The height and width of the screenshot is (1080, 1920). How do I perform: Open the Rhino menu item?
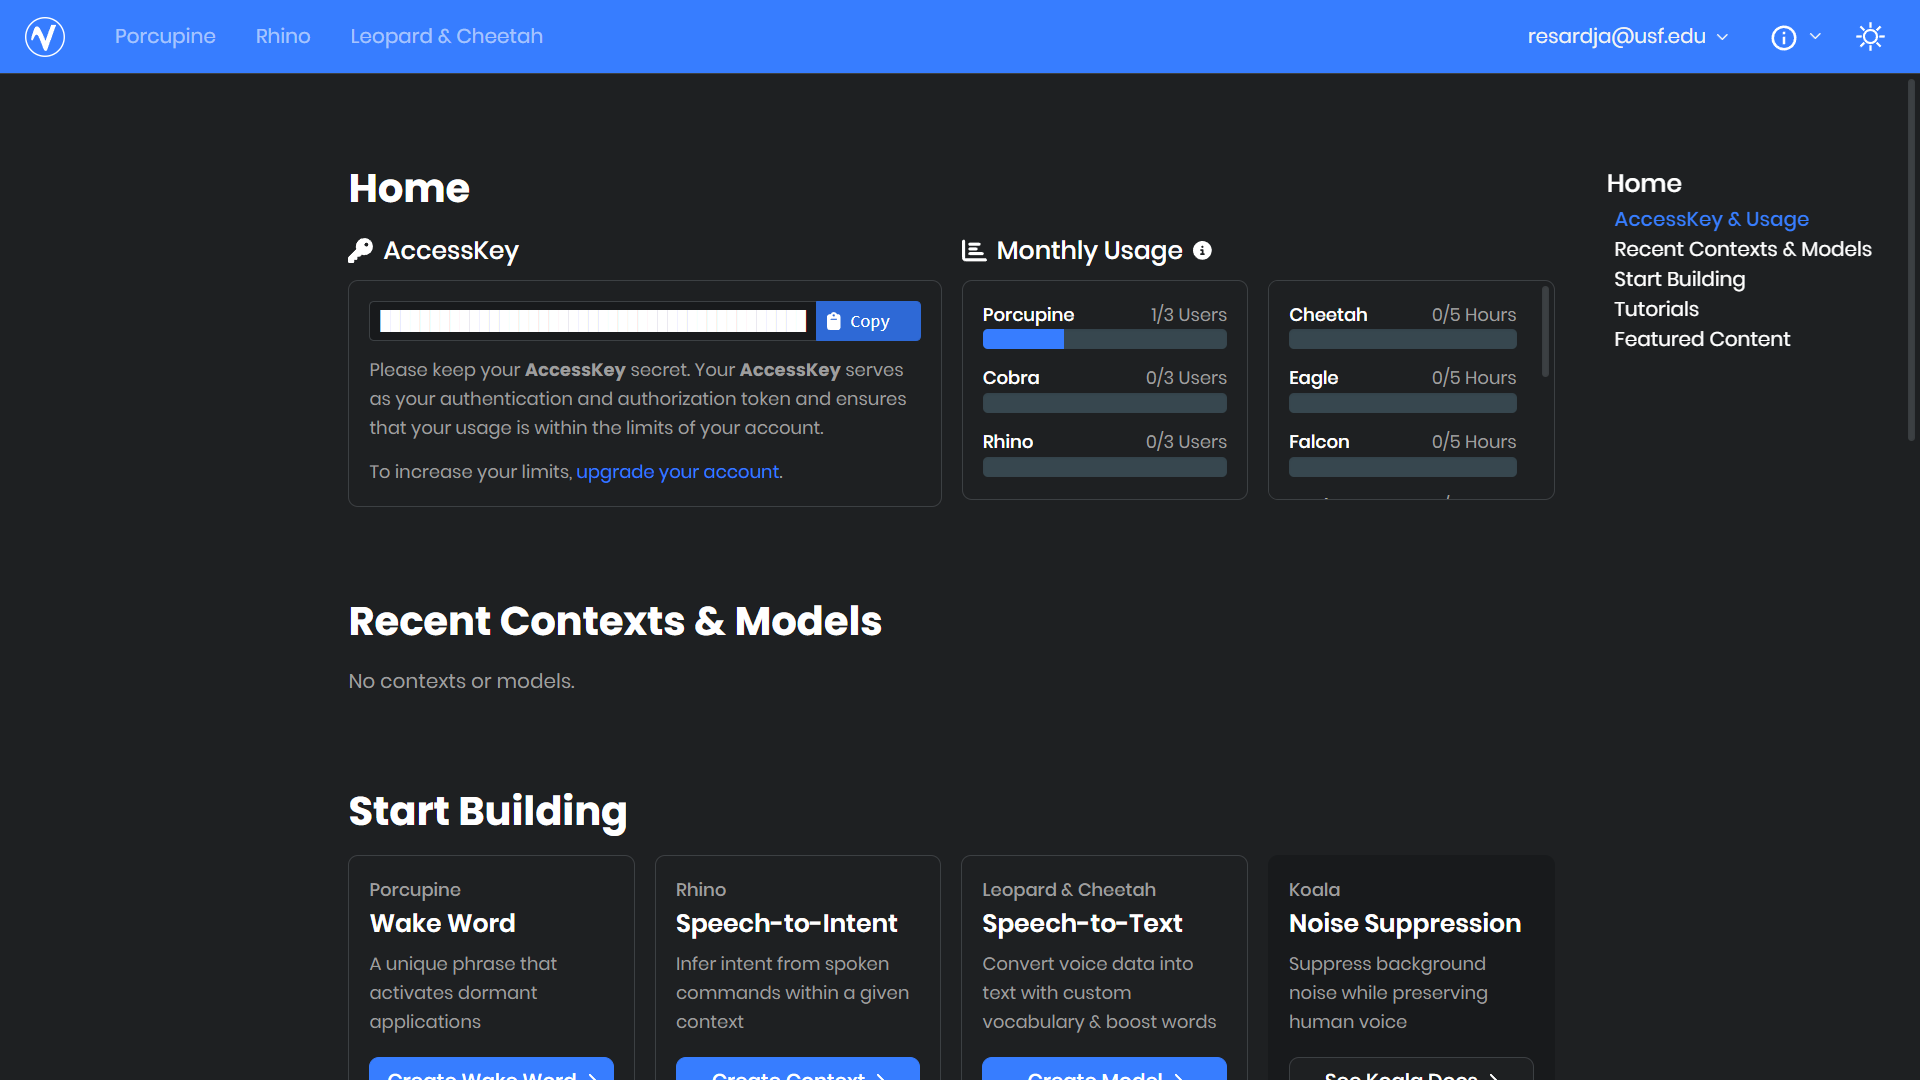pyautogui.click(x=283, y=37)
